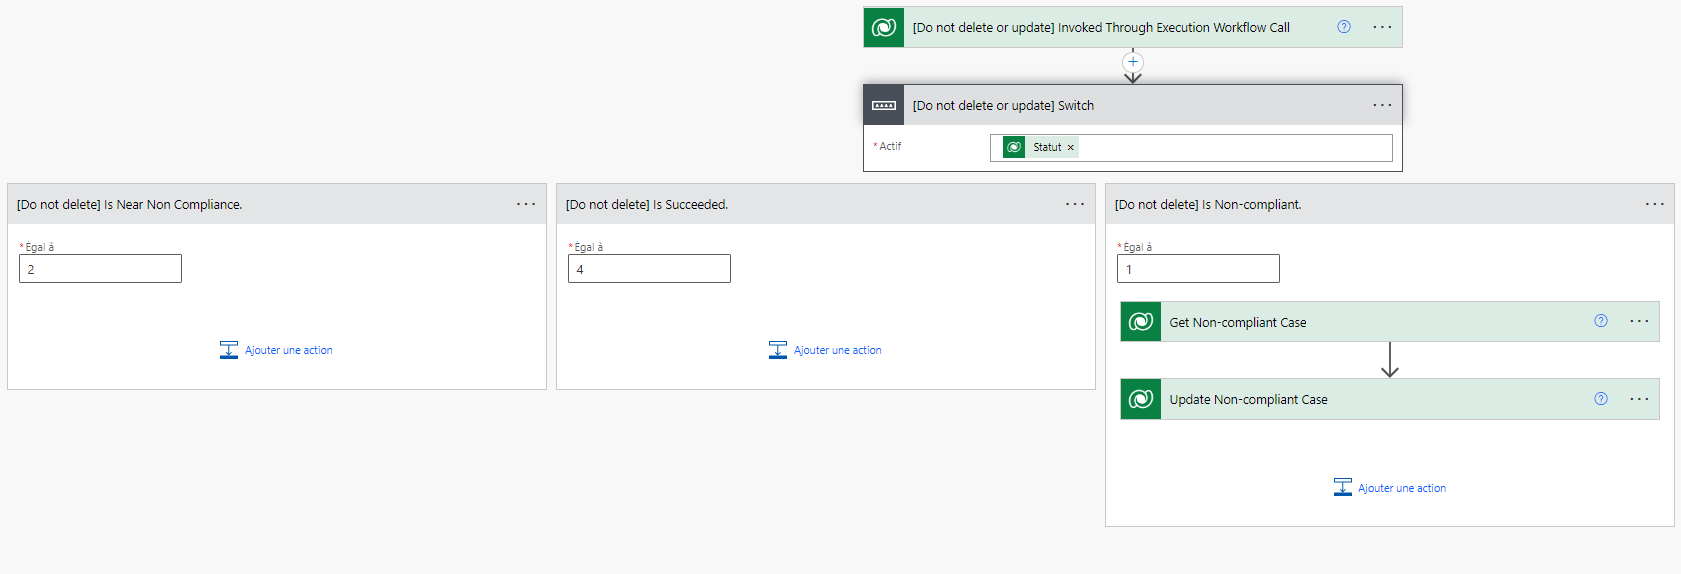Viewport: 1681px width, 574px height.
Task: Open help for Update Non-compliant Case
Action: click(1601, 399)
